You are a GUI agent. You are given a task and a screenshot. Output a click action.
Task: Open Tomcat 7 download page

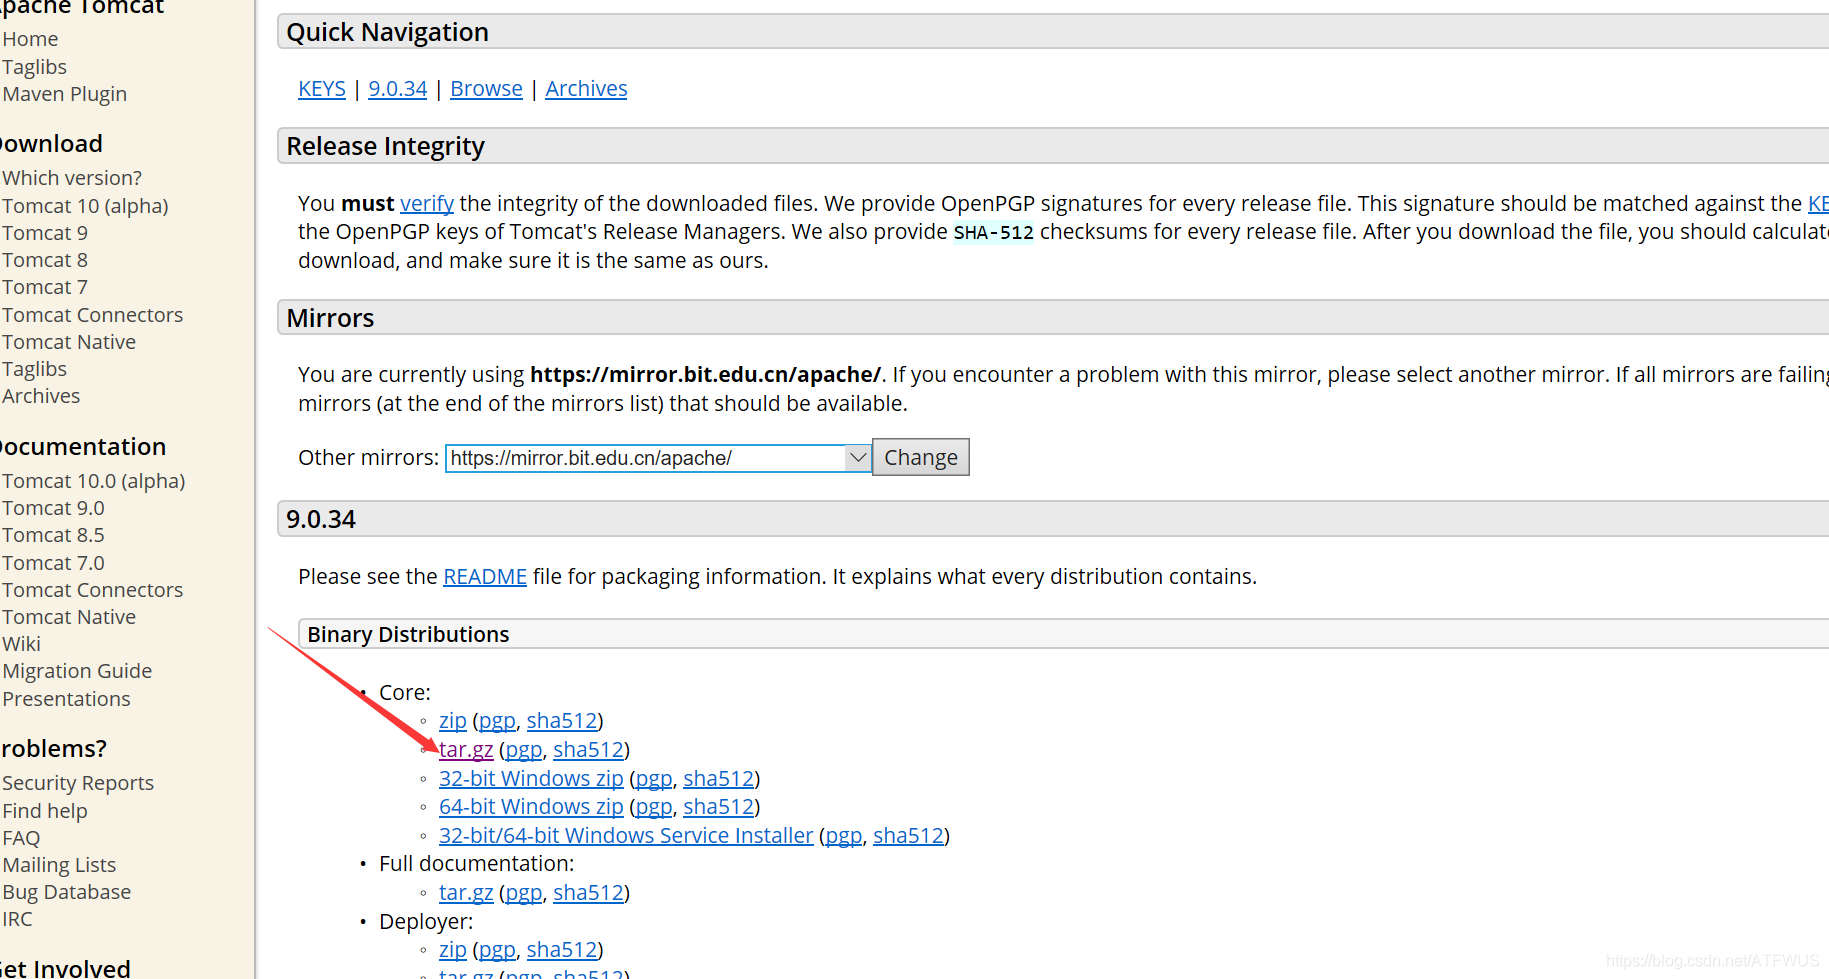pos(45,287)
